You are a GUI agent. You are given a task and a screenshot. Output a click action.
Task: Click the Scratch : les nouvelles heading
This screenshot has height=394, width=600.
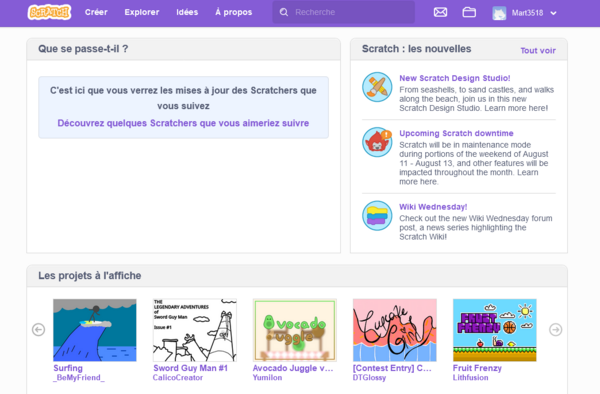pos(416,49)
